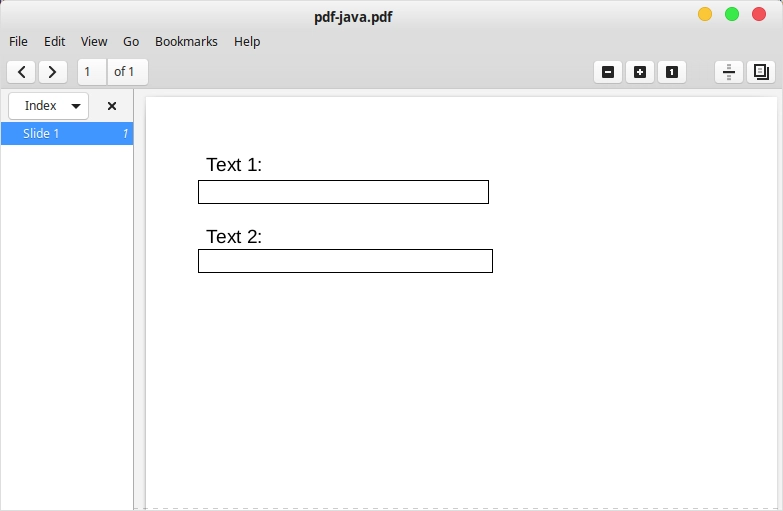Go to the previous page arrow
The width and height of the screenshot is (783, 511).
tap(22, 72)
